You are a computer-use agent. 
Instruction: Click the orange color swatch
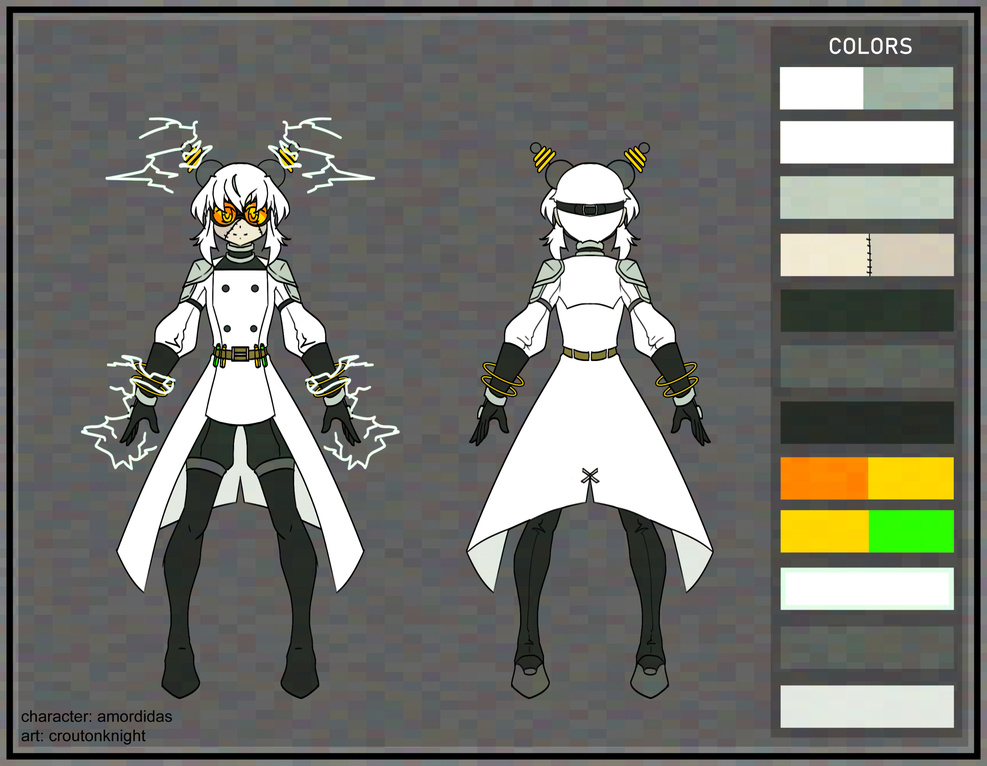[x=823, y=478]
